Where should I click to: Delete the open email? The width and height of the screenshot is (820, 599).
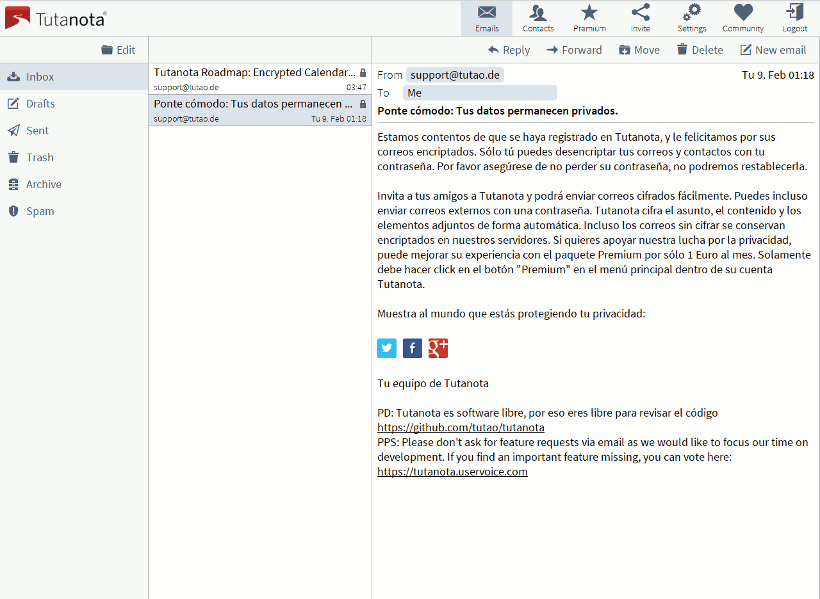click(699, 49)
